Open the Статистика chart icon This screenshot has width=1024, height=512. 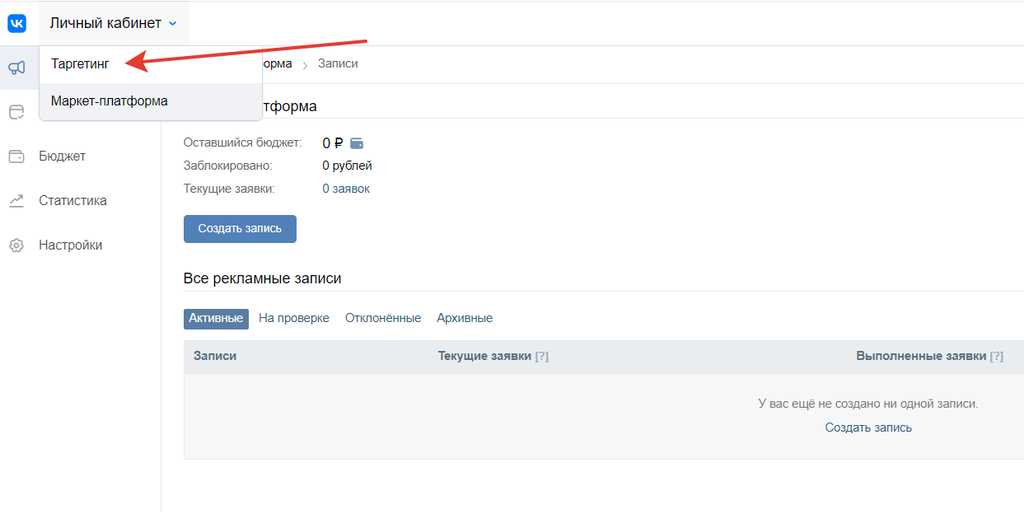[x=16, y=201]
